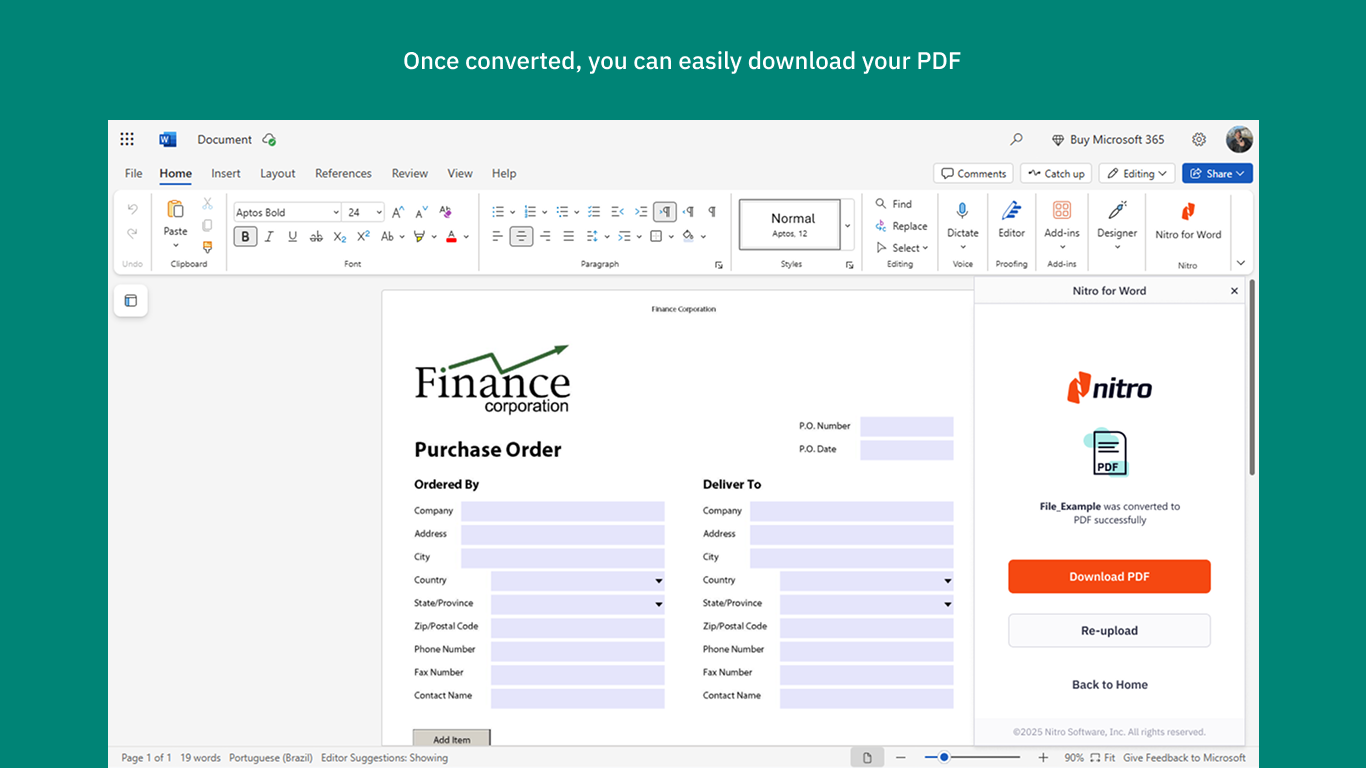Increase paragraph indent
1366x768 pixels.
click(641, 212)
